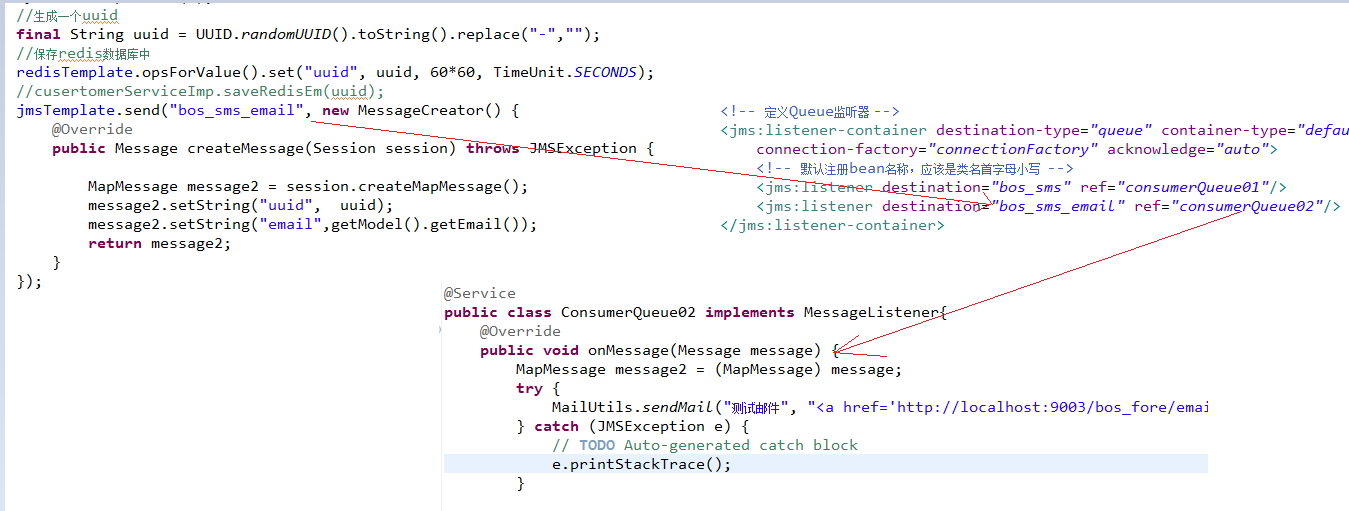Click the closing </jms:listener-container> tag

coord(832,225)
